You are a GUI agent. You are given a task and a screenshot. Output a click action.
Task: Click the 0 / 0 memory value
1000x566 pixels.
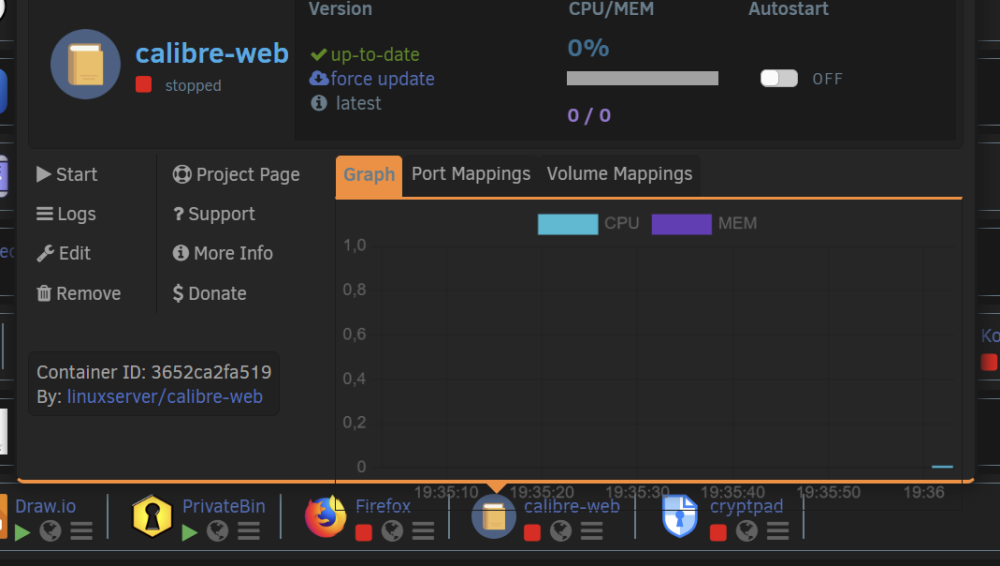point(589,115)
